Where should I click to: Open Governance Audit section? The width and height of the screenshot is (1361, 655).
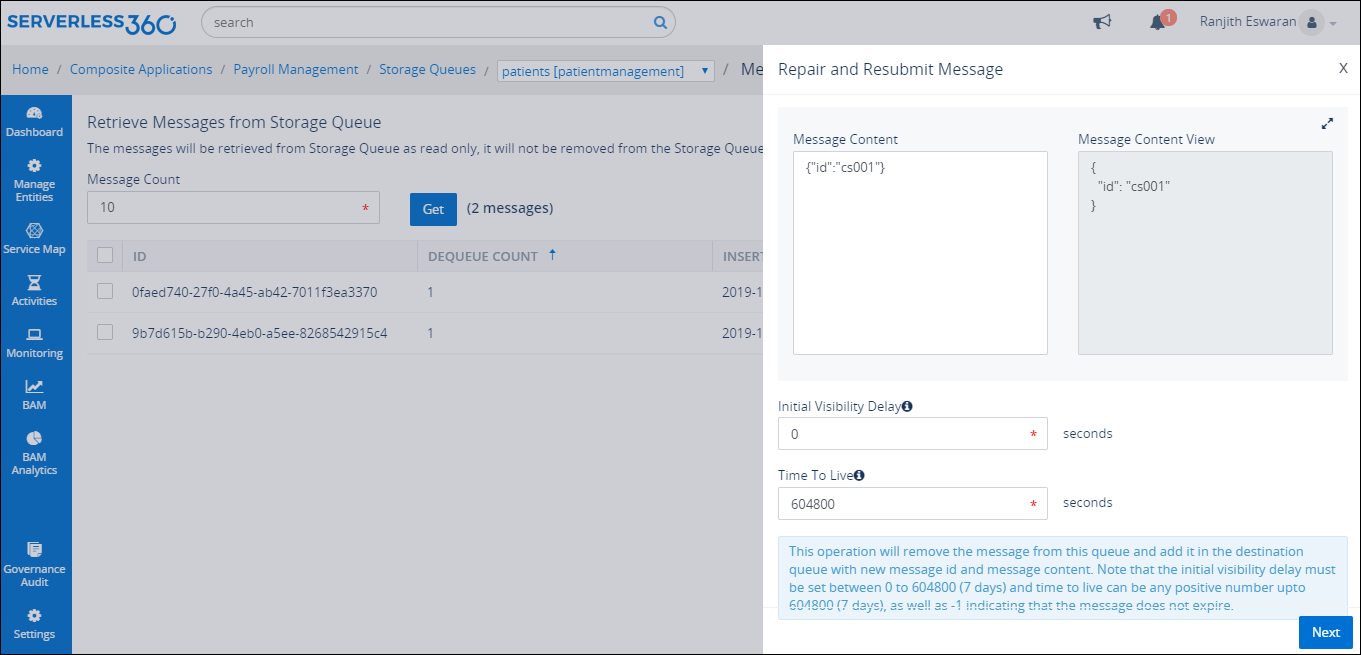click(x=35, y=565)
